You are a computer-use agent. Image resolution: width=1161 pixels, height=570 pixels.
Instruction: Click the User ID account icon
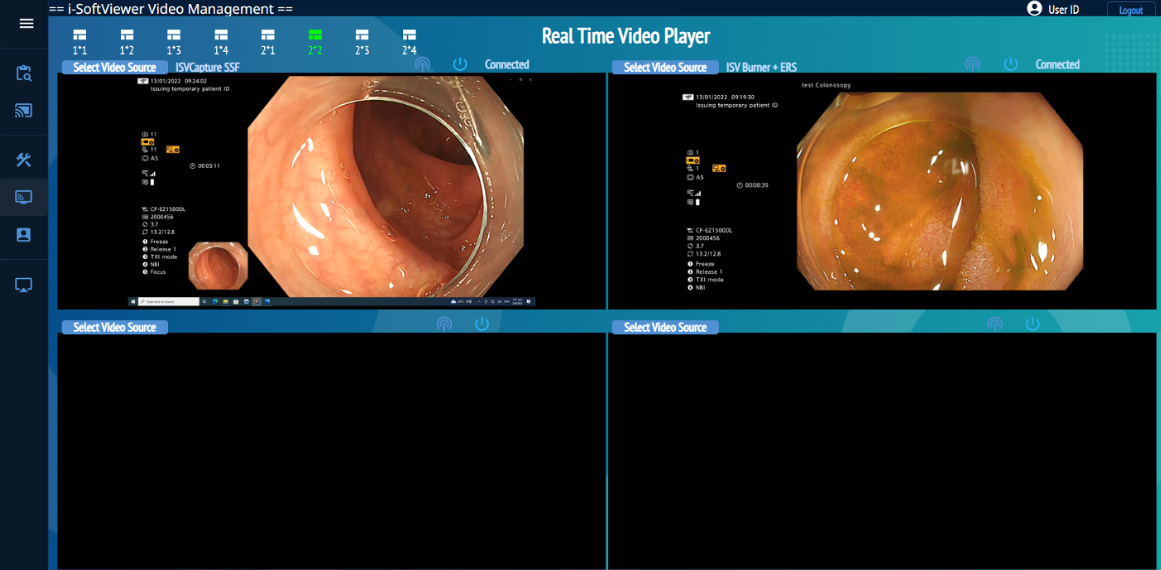[x=1034, y=9]
